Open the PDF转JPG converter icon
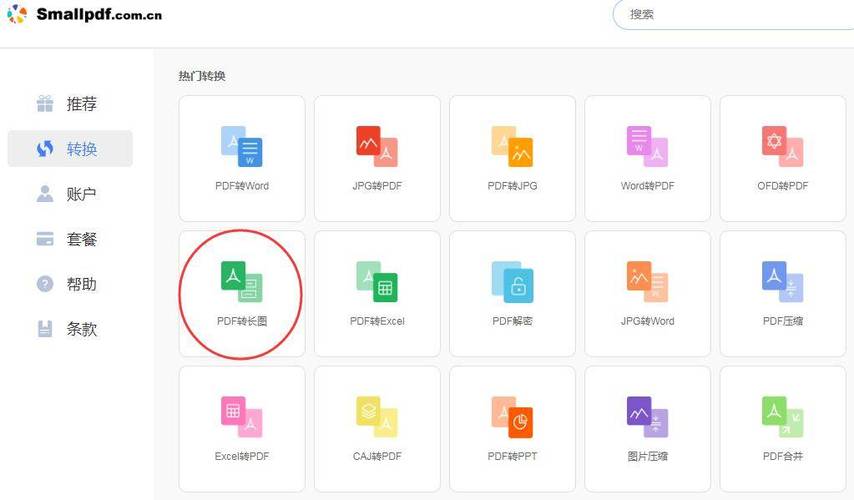Screen dimensions: 854x500 click(512, 146)
